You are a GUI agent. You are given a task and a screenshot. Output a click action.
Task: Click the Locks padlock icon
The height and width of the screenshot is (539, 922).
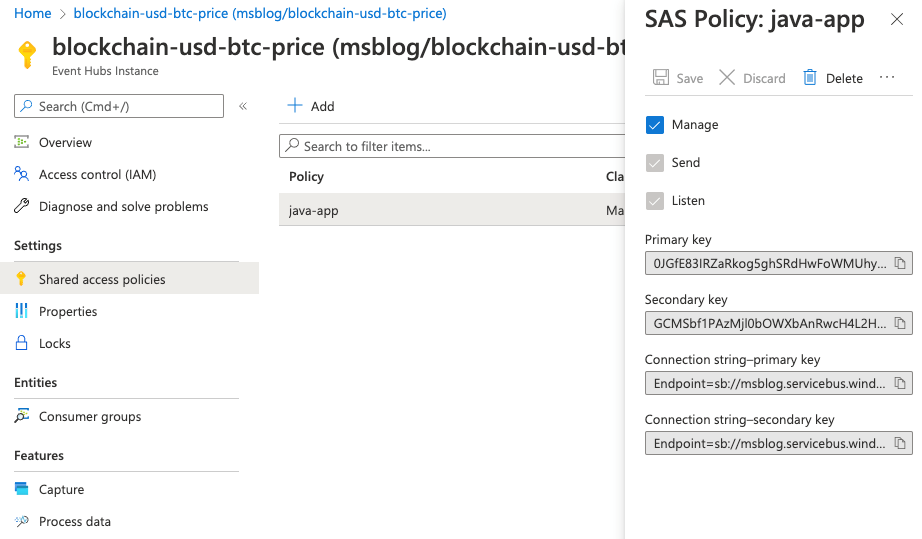(x=22, y=343)
